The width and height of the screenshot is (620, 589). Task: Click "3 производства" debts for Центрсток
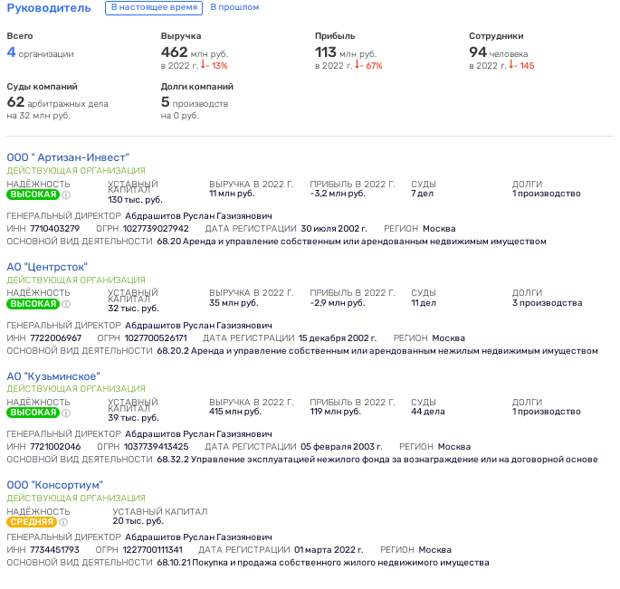pos(546,302)
